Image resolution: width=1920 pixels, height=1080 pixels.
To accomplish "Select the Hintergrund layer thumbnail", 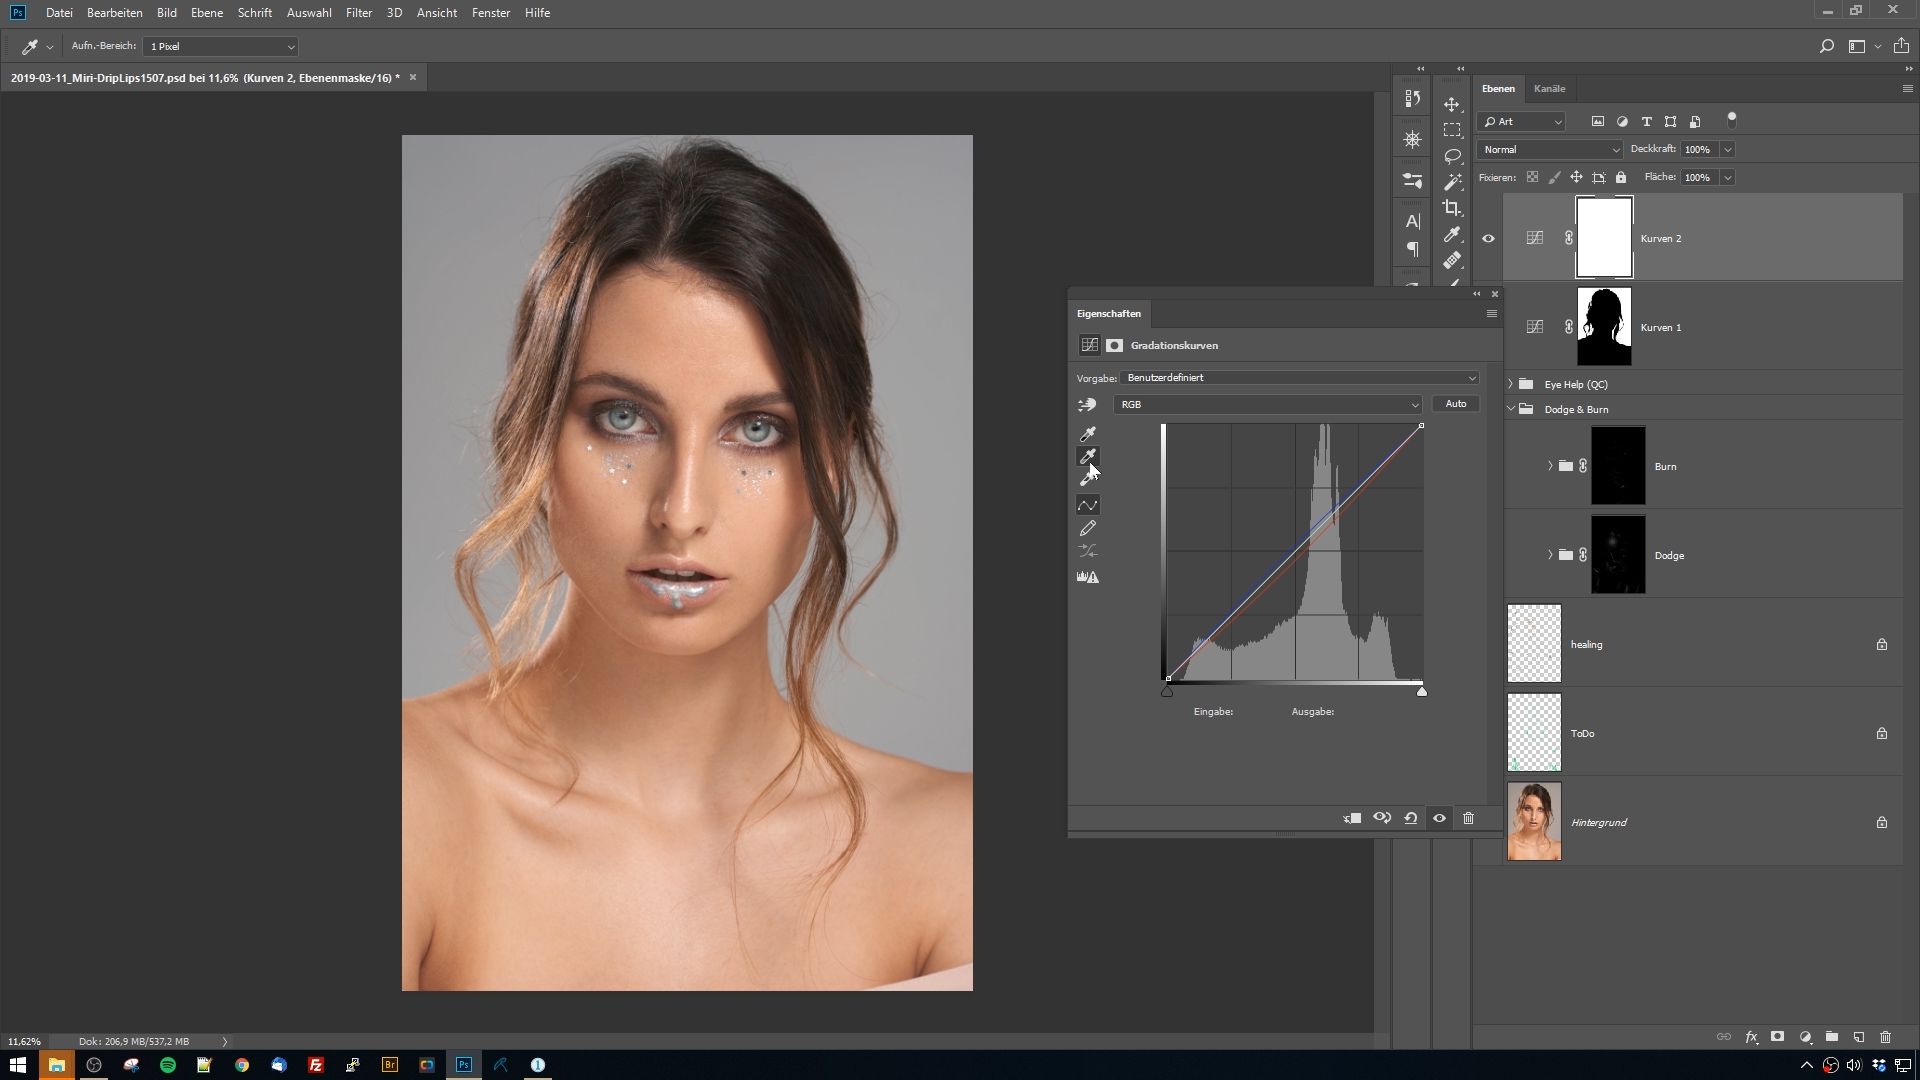I will pyautogui.click(x=1534, y=822).
